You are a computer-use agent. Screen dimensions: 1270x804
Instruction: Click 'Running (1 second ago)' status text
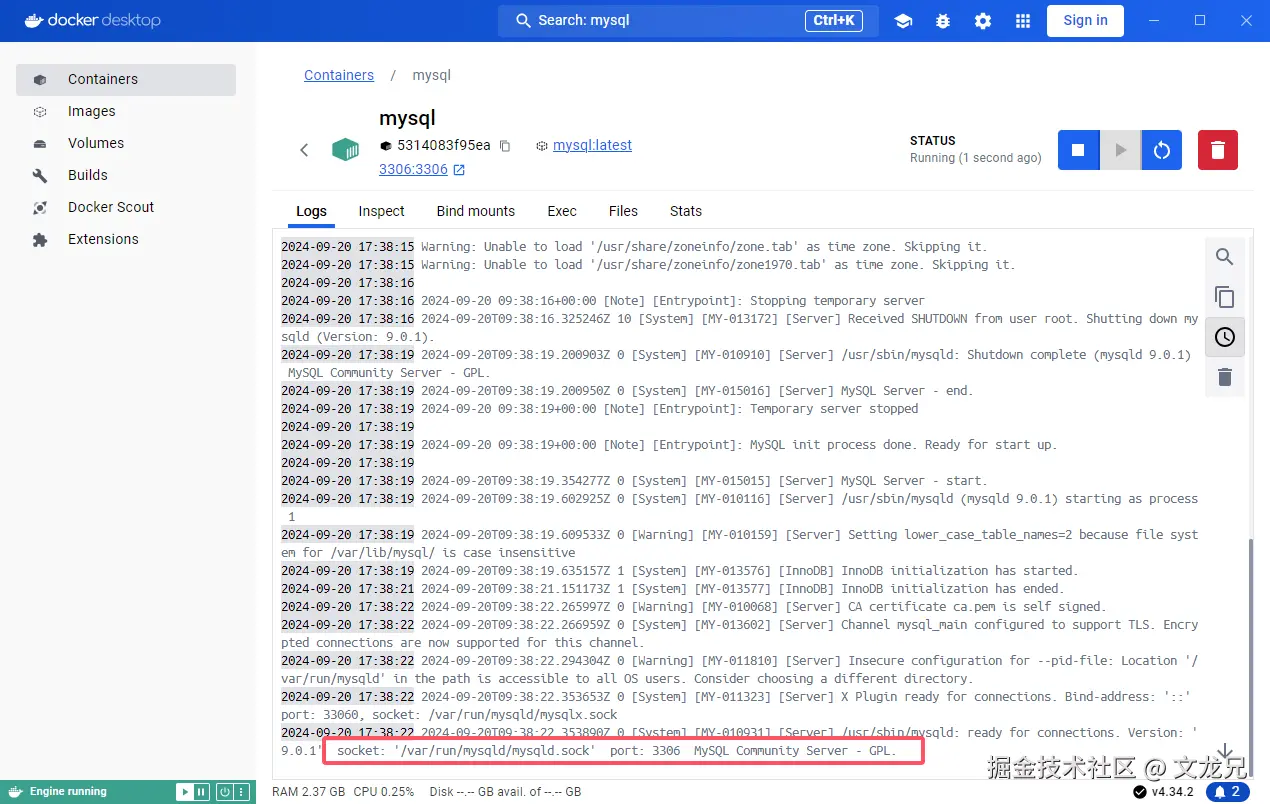click(x=975, y=158)
